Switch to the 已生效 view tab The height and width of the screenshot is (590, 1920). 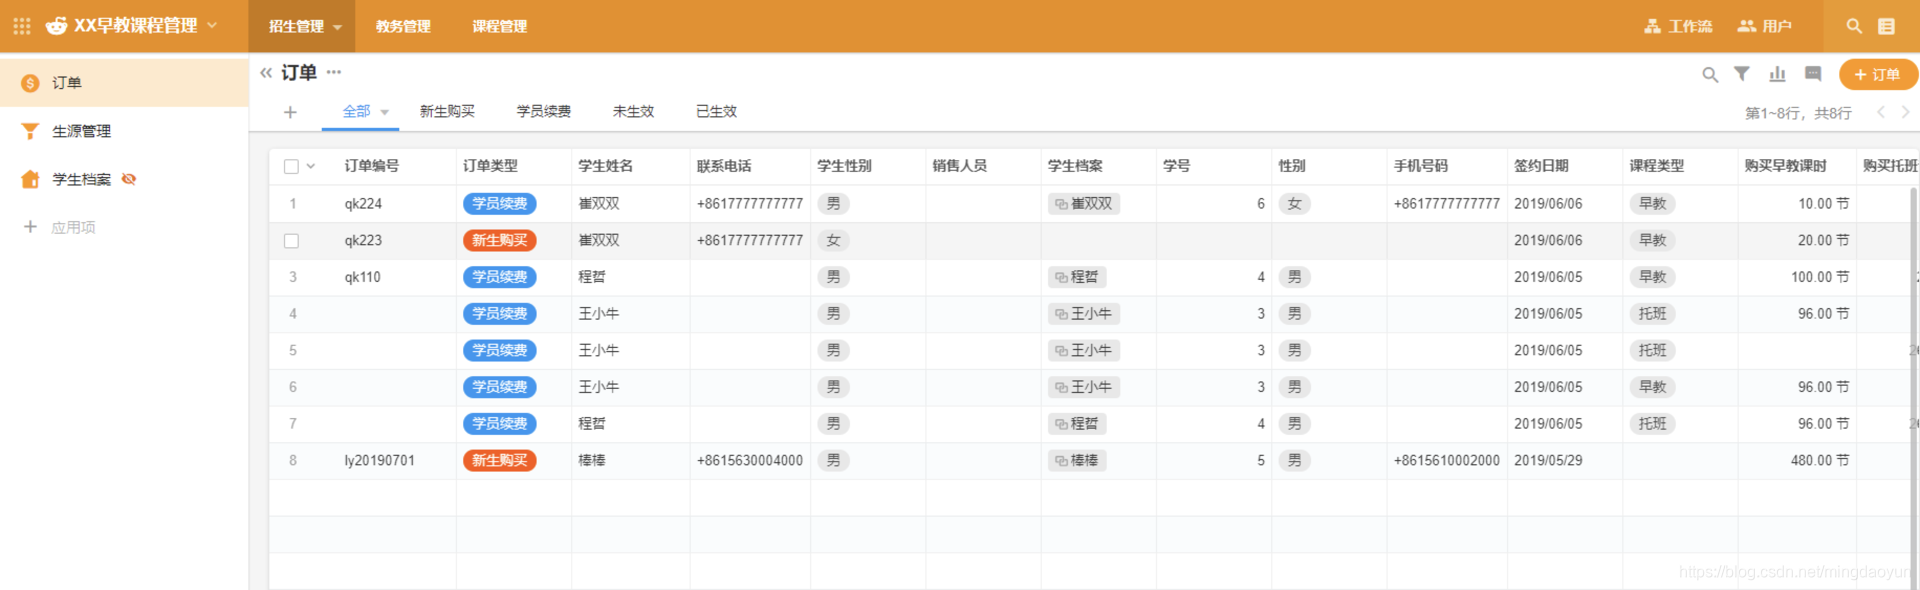[716, 112]
